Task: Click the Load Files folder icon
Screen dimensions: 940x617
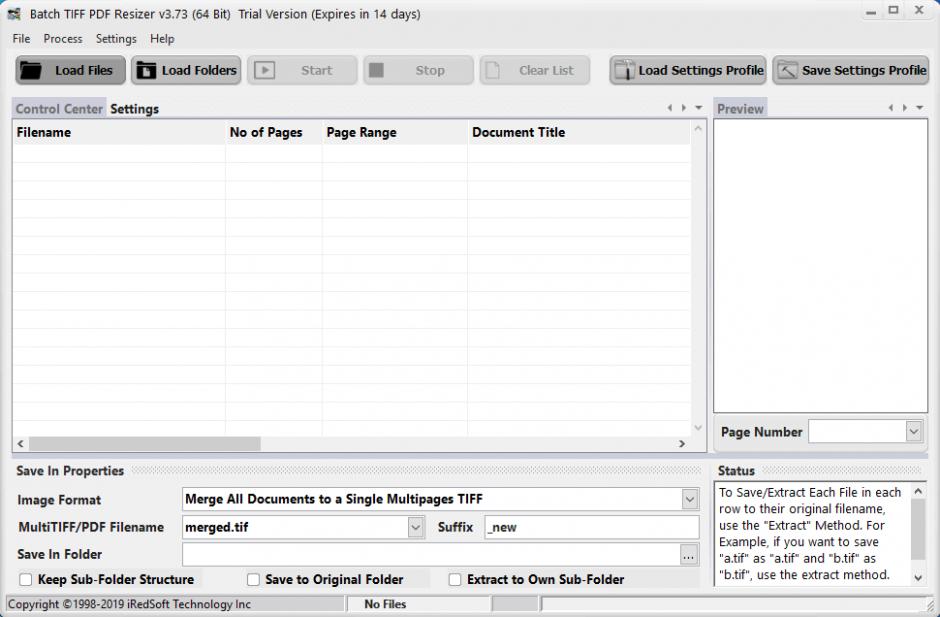Action: [x=31, y=70]
